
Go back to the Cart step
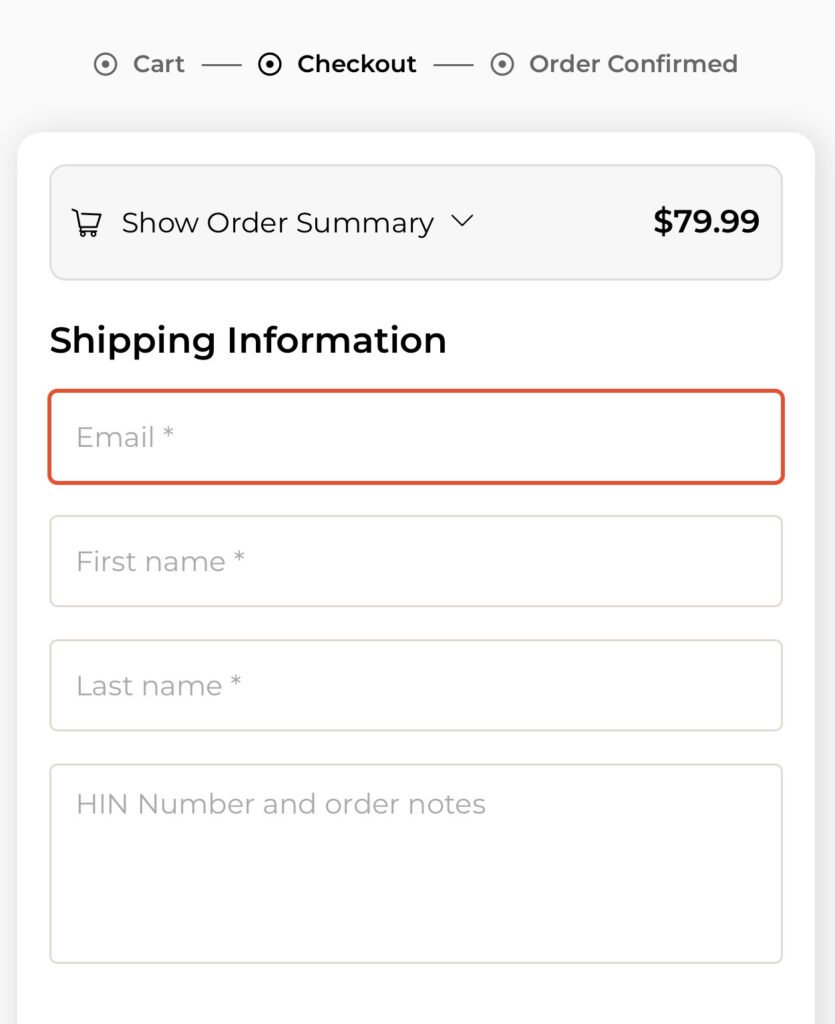click(159, 64)
